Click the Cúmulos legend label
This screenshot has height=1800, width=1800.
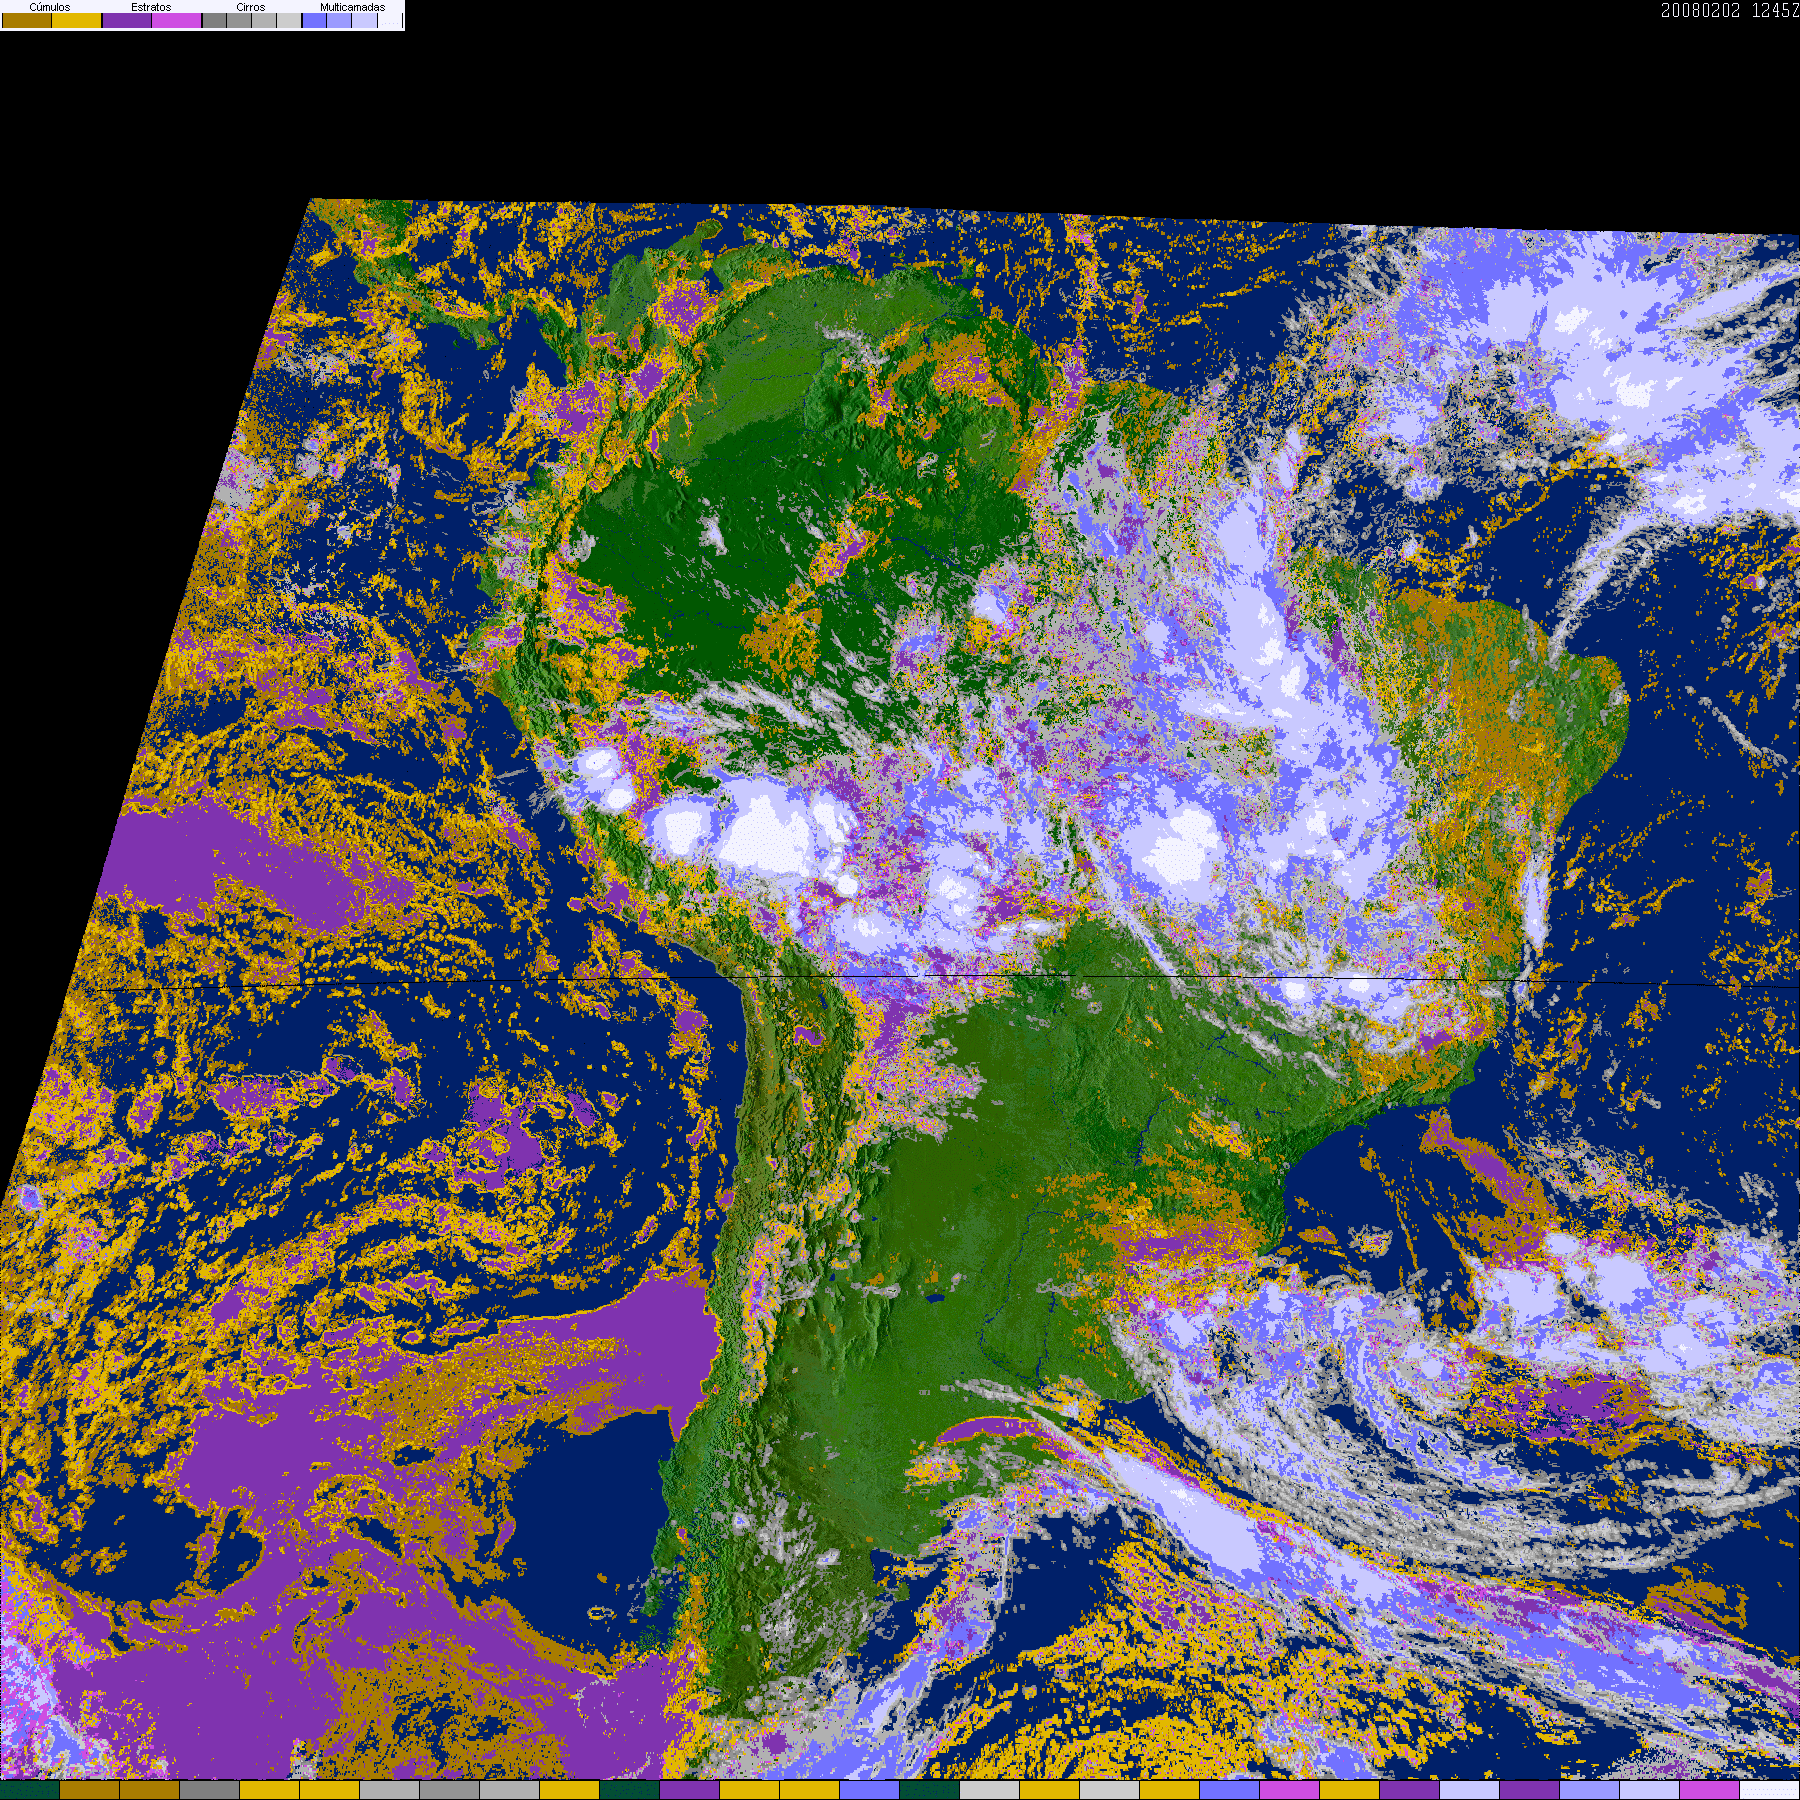[50, 7]
